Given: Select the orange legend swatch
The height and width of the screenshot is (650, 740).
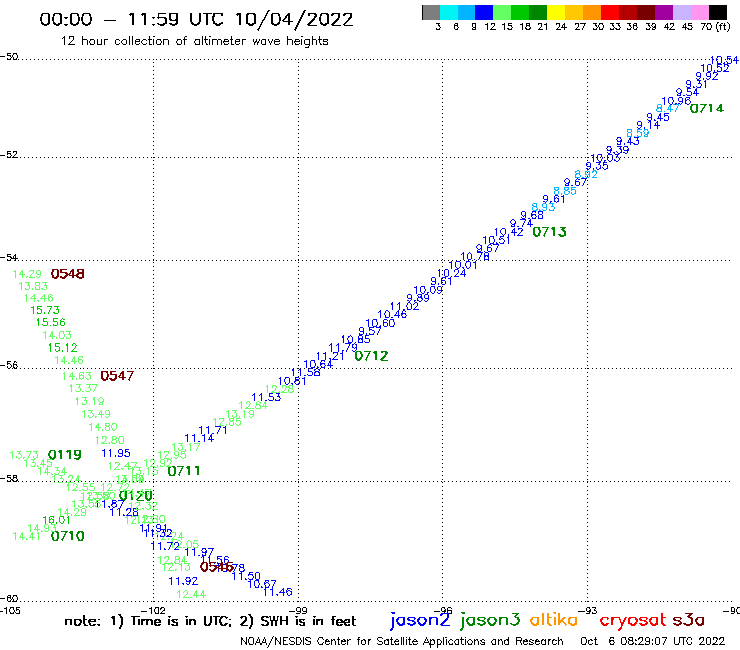Looking at the screenshot, I should coord(592,12).
